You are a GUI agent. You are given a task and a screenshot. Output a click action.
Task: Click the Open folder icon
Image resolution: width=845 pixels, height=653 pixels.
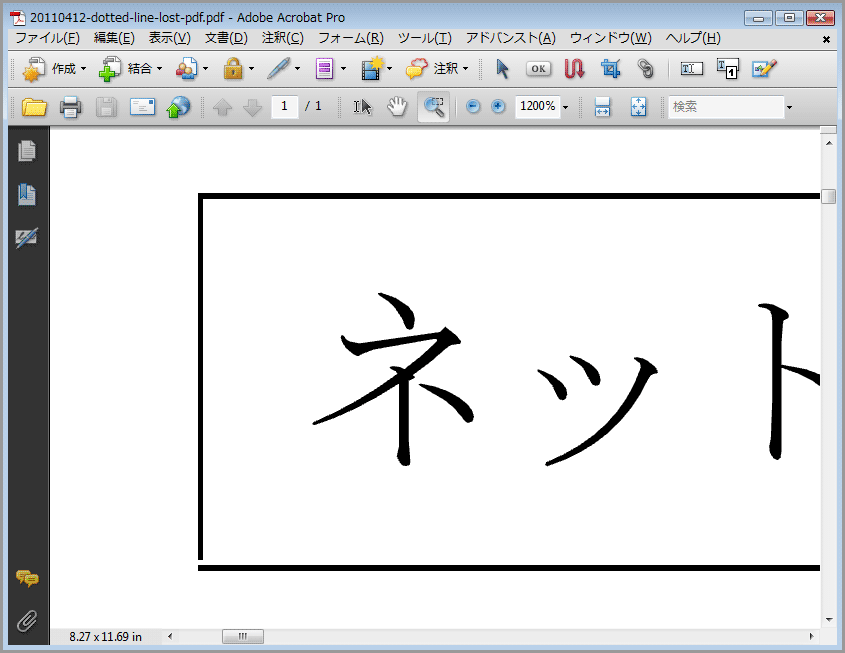[34, 107]
